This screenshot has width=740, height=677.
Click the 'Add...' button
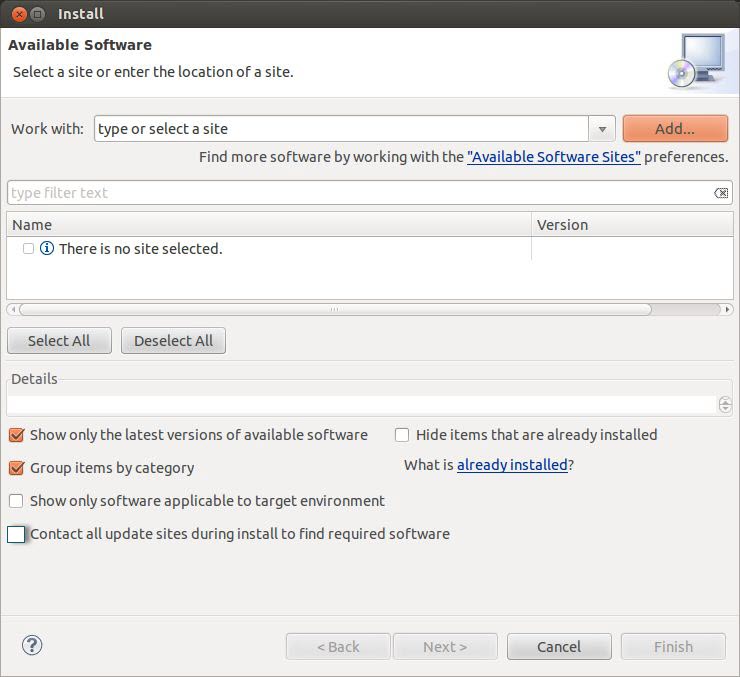[x=675, y=129]
